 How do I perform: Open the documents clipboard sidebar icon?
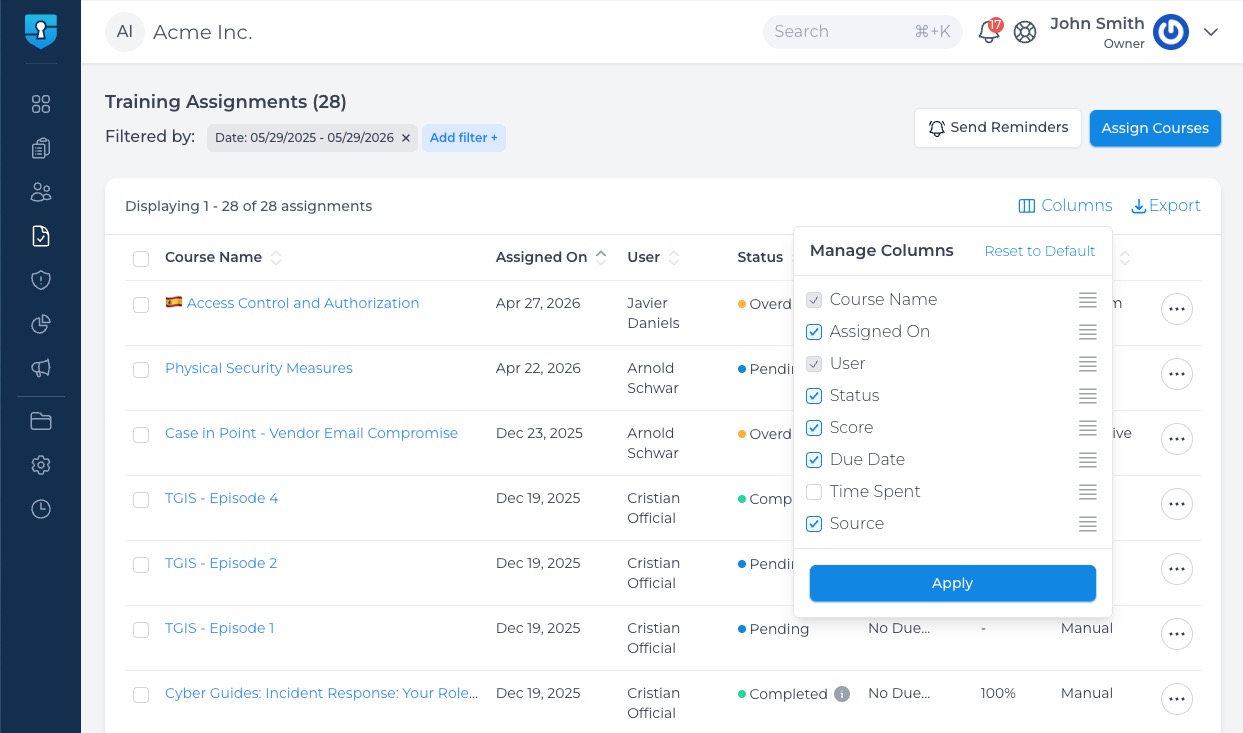click(41, 148)
